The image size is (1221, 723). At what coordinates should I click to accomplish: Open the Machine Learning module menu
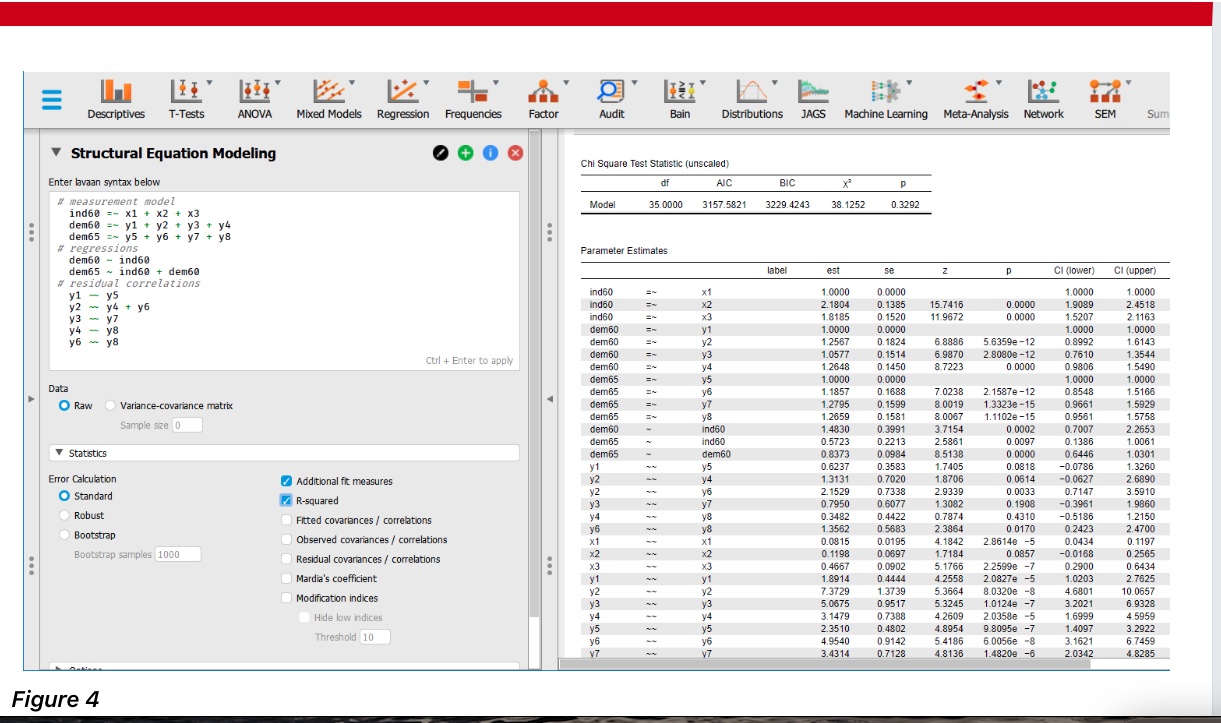tap(886, 99)
